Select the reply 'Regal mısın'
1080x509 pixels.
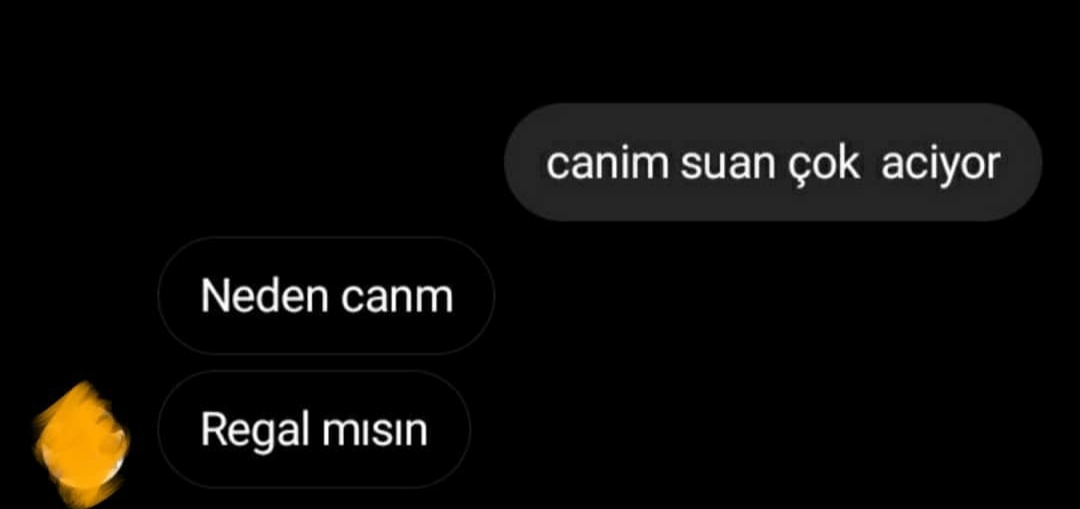click(314, 429)
